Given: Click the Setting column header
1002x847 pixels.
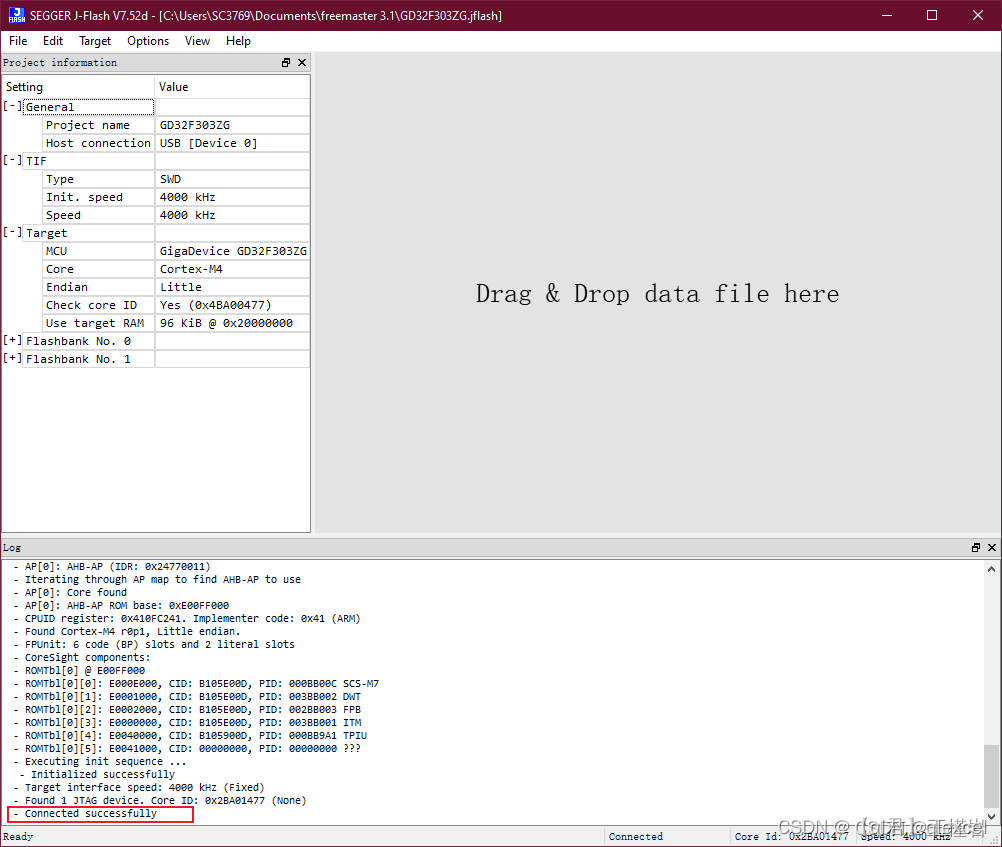Looking at the screenshot, I should tap(78, 87).
